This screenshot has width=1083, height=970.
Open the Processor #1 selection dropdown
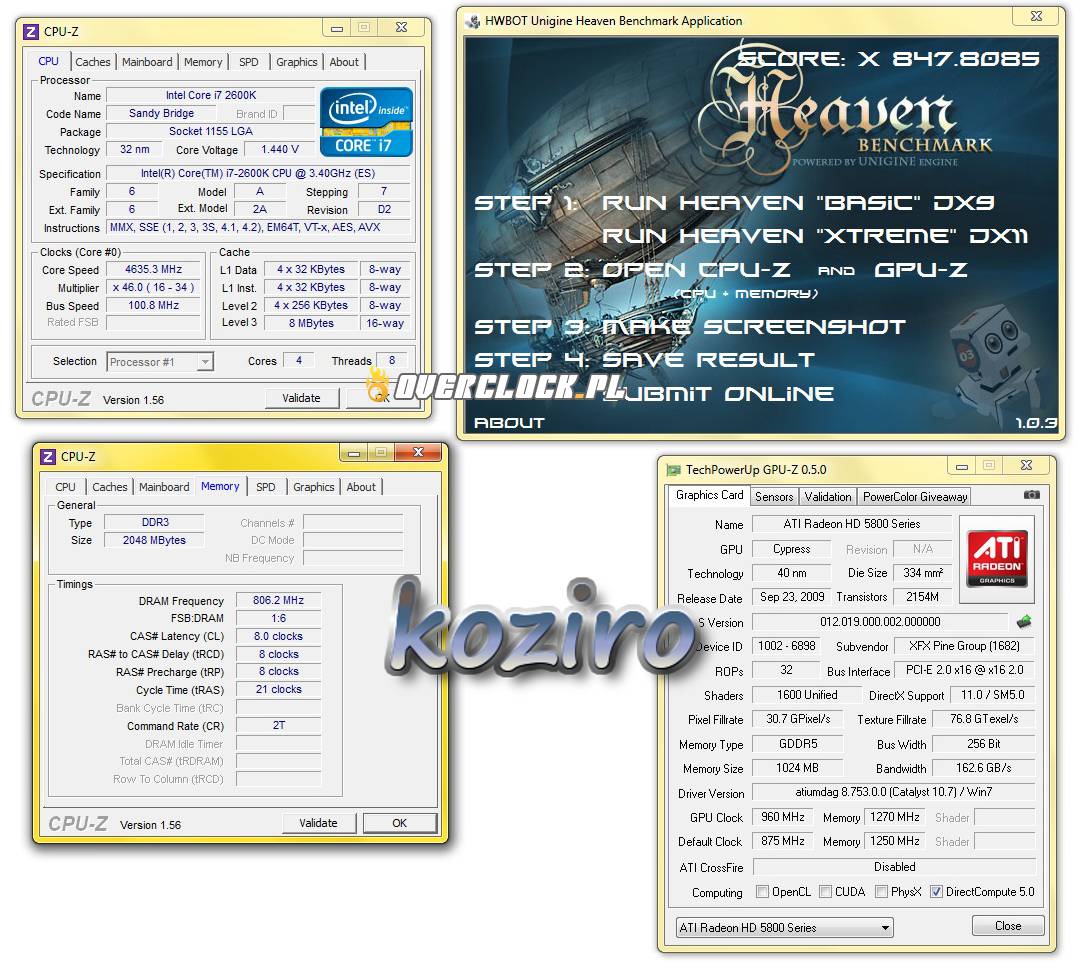(x=160, y=361)
